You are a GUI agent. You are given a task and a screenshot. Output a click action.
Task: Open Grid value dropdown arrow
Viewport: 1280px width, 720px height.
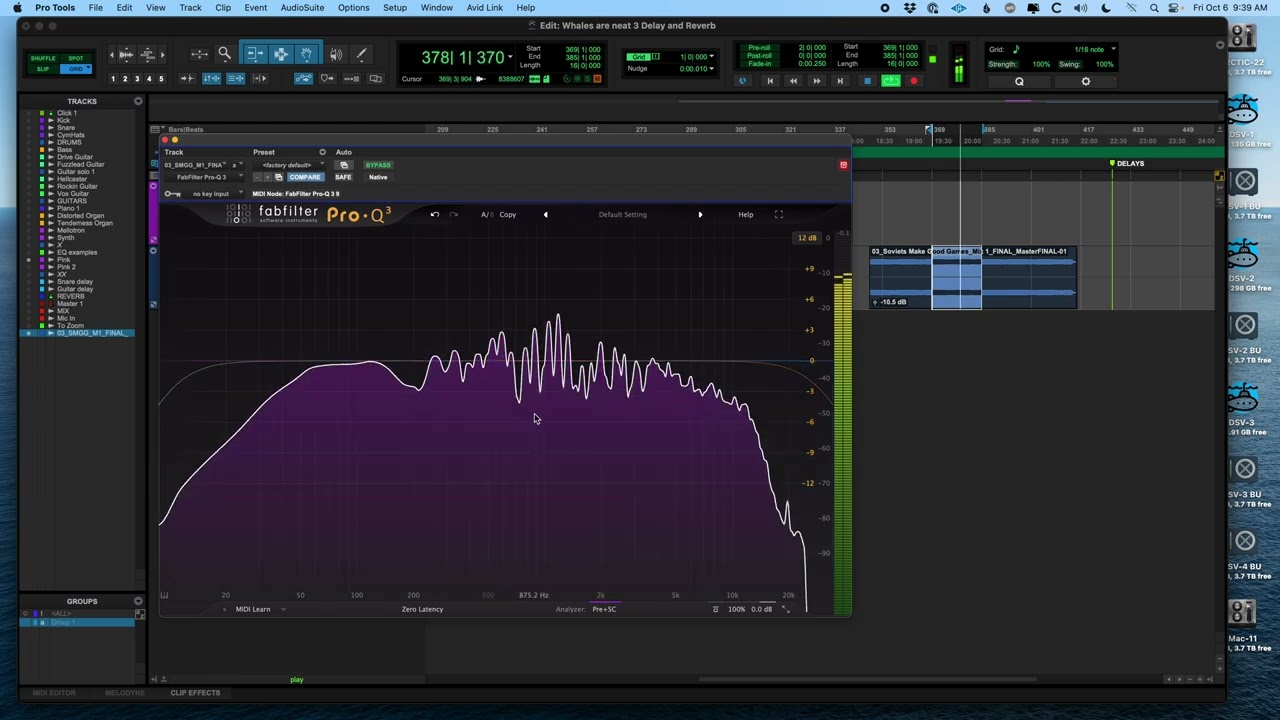pos(711,57)
